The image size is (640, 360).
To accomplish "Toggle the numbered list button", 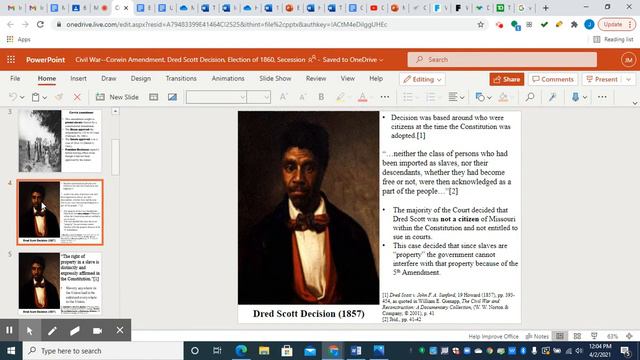I will pos(431,97).
